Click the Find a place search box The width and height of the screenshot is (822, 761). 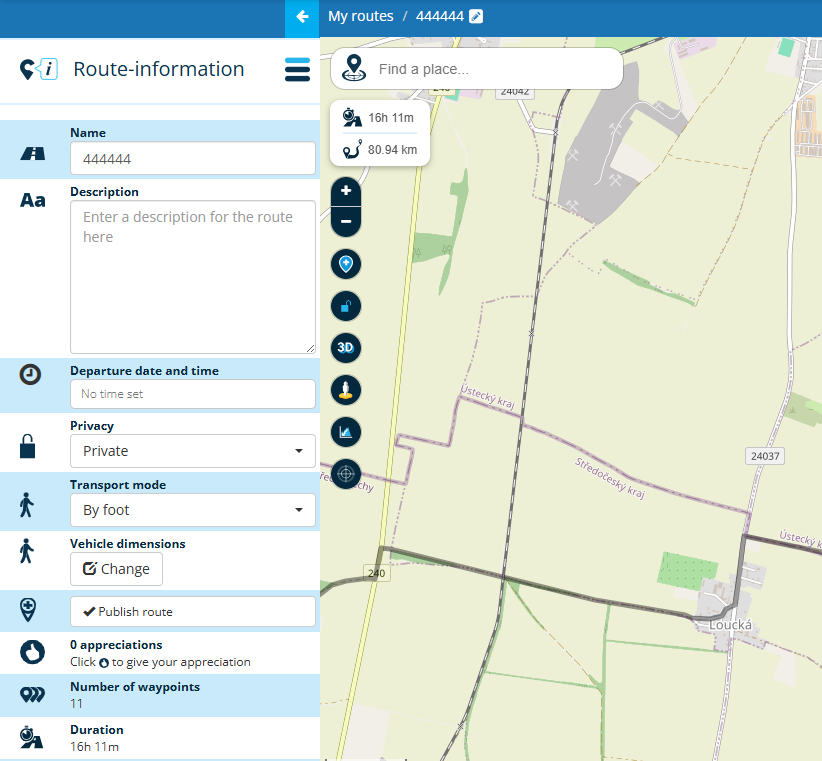(495, 69)
